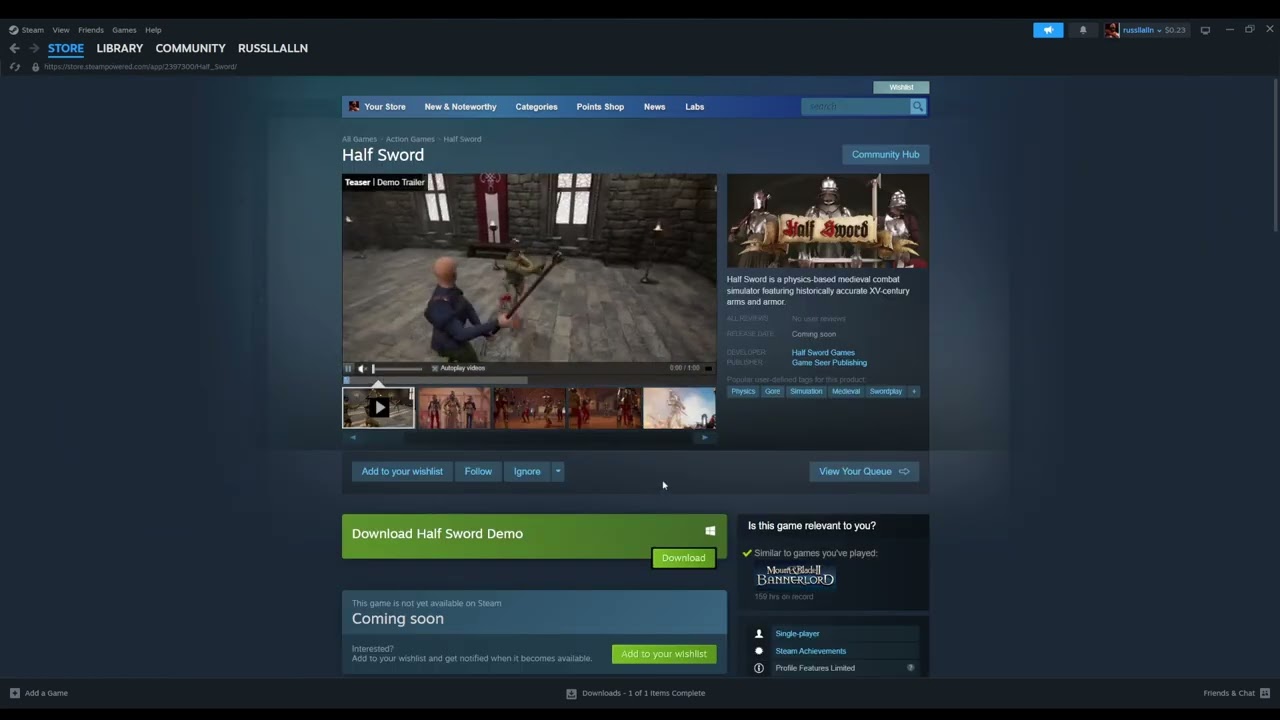The height and width of the screenshot is (720, 1280).
Task: Toggle the Autoplay videos checkbox
Action: coord(435,368)
